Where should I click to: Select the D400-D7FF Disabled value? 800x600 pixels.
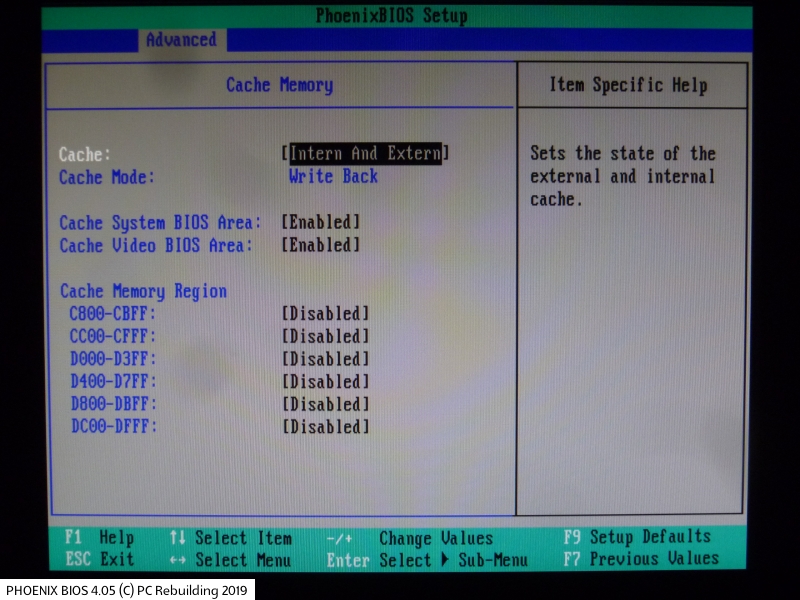[x=325, y=382]
